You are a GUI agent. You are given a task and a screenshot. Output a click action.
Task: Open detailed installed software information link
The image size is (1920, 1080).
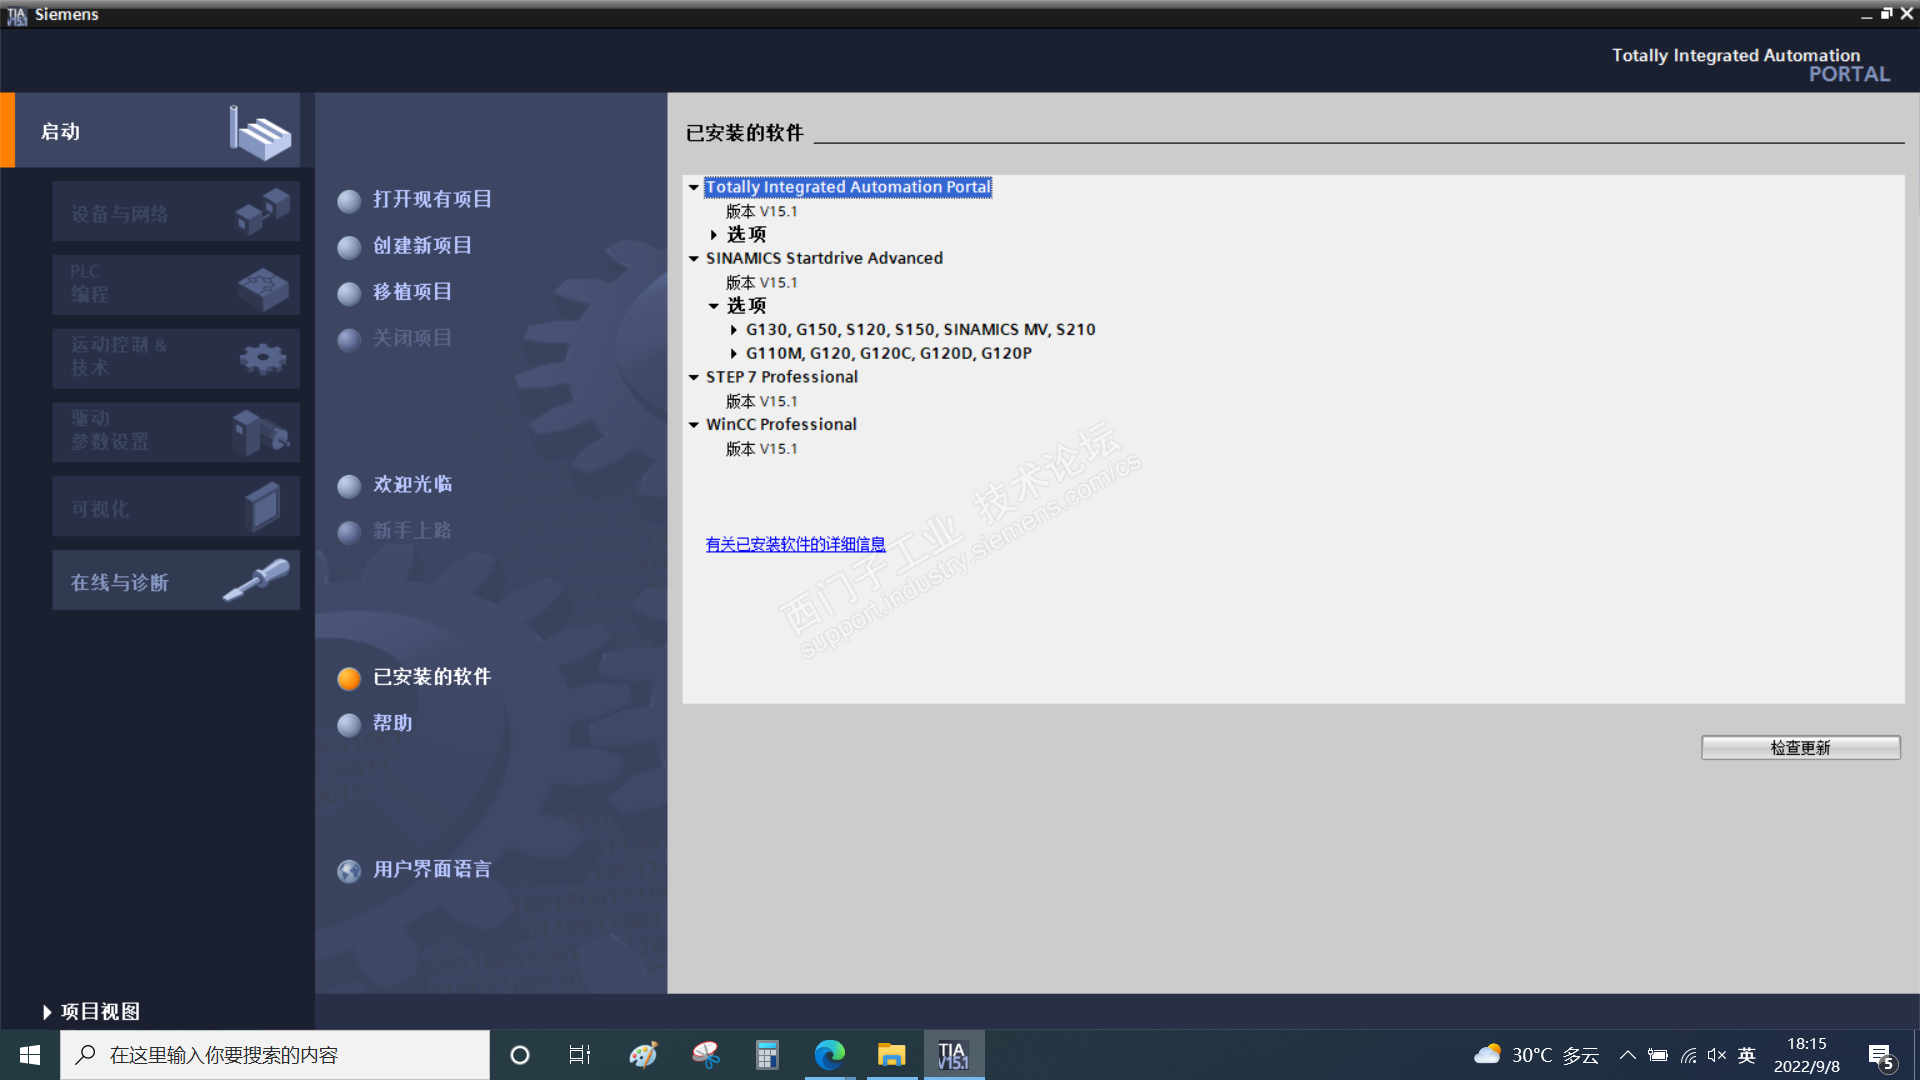[x=795, y=544]
